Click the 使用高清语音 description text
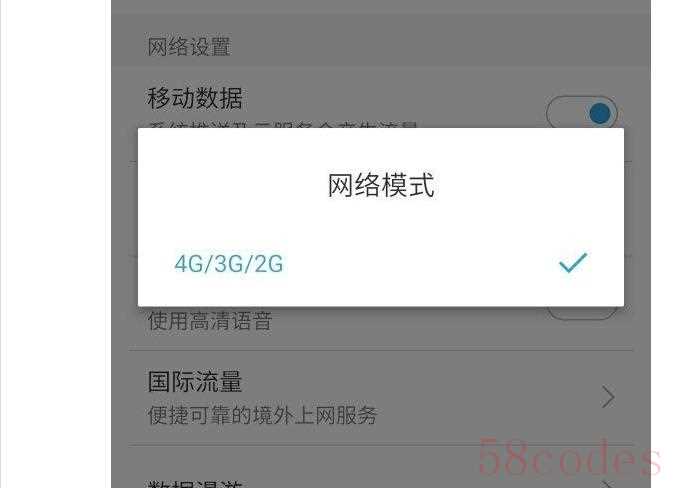Screen dimensions: 677x488 [210, 321]
